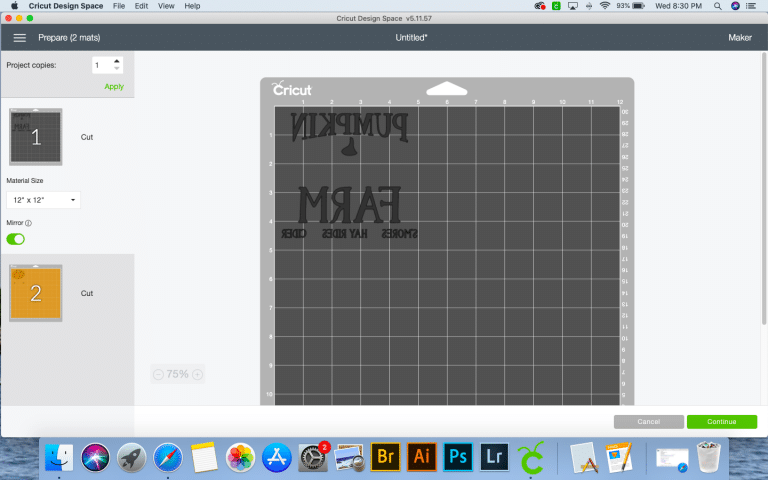Image resolution: width=768 pixels, height=480 pixels.
Task: Open Spotlight search in menu bar
Action: point(718,6)
